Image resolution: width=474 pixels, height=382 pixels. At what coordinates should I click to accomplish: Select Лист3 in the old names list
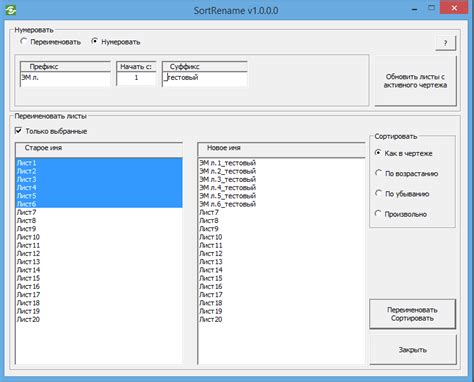coord(99,179)
